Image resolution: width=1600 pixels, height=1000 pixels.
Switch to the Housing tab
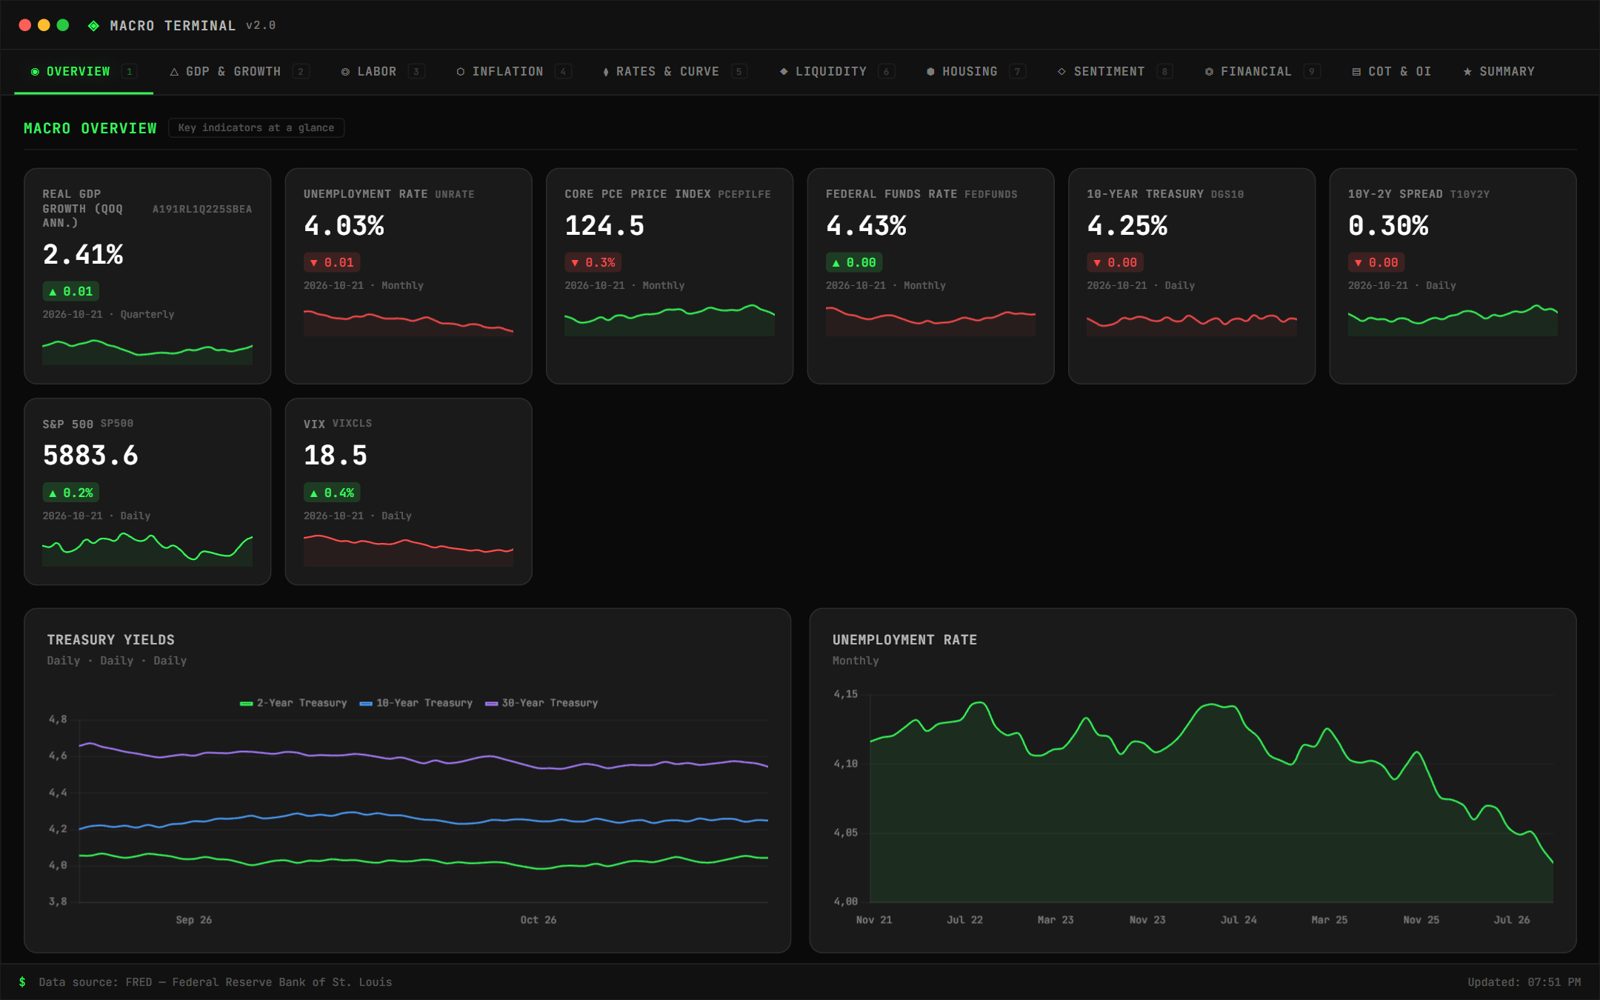pos(975,72)
